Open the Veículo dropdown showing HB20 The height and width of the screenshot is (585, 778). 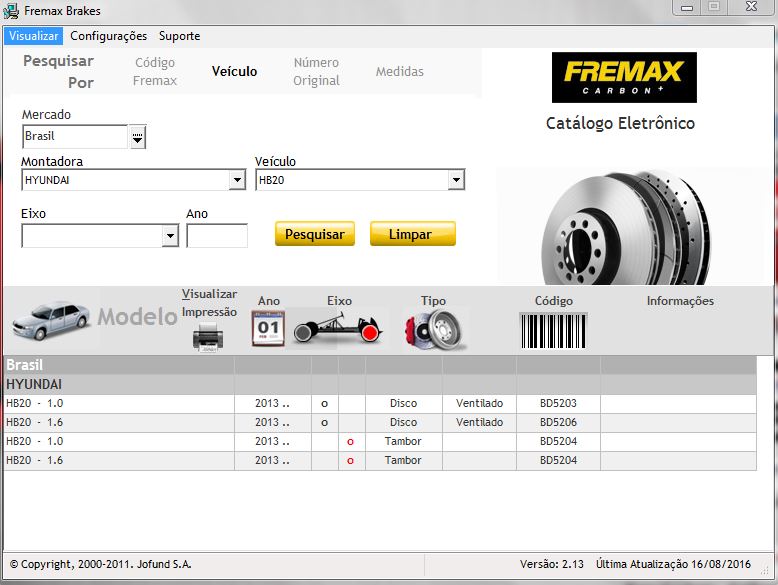(x=456, y=181)
